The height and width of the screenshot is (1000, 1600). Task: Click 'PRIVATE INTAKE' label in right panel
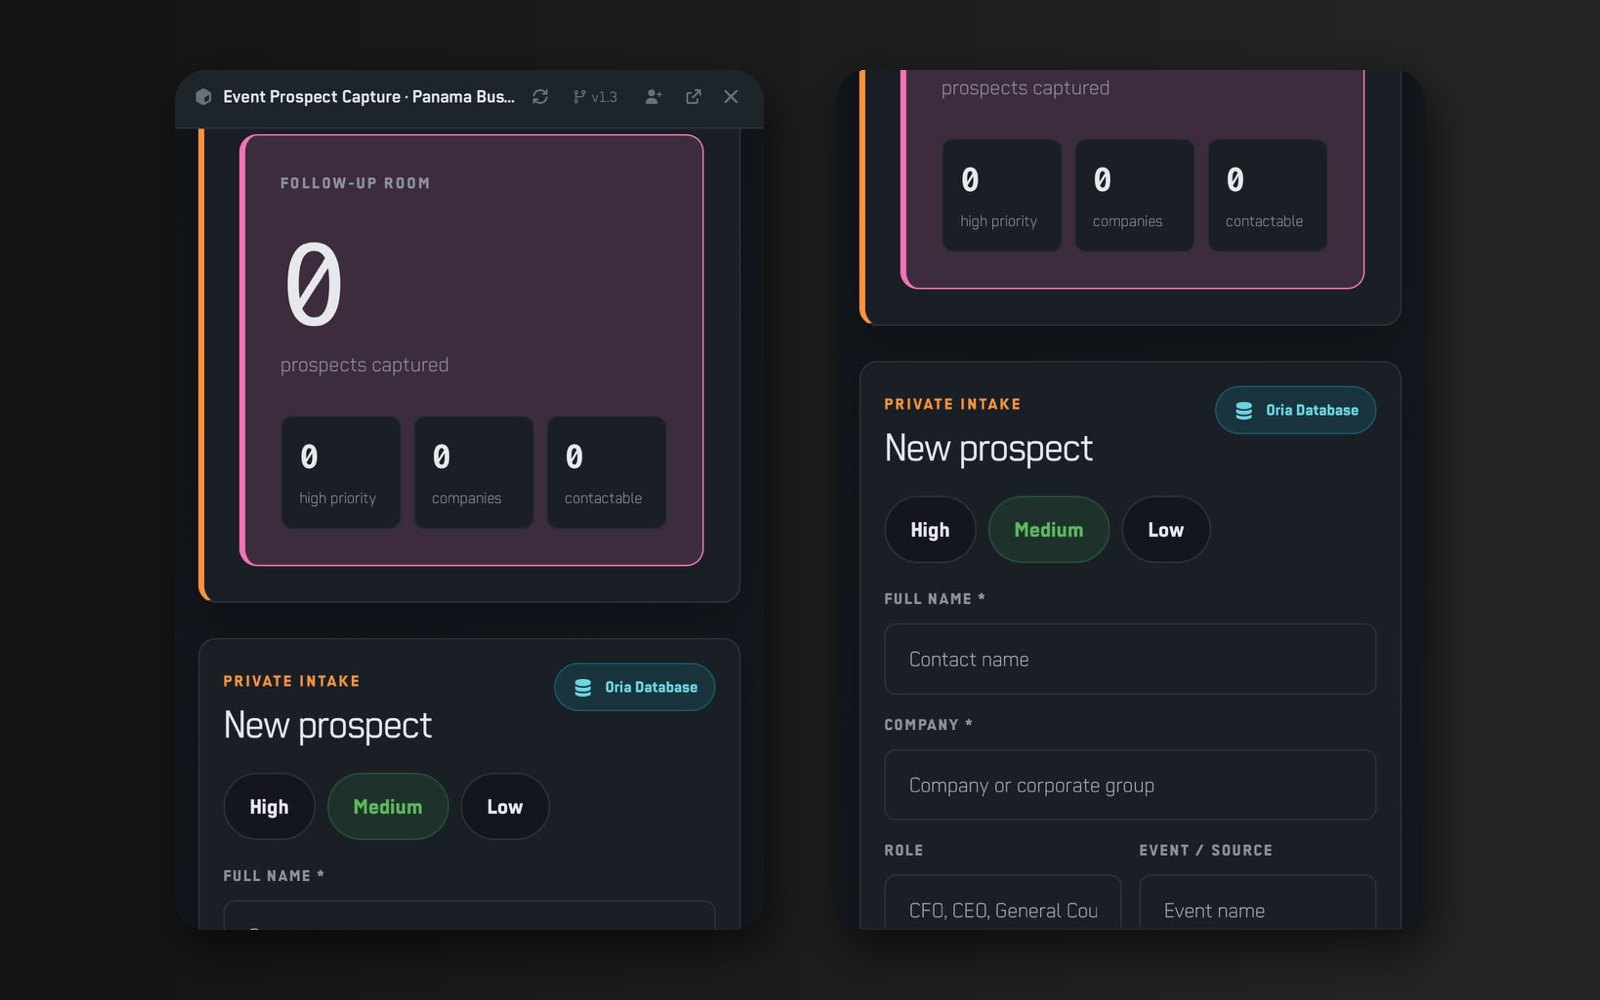[x=953, y=404]
